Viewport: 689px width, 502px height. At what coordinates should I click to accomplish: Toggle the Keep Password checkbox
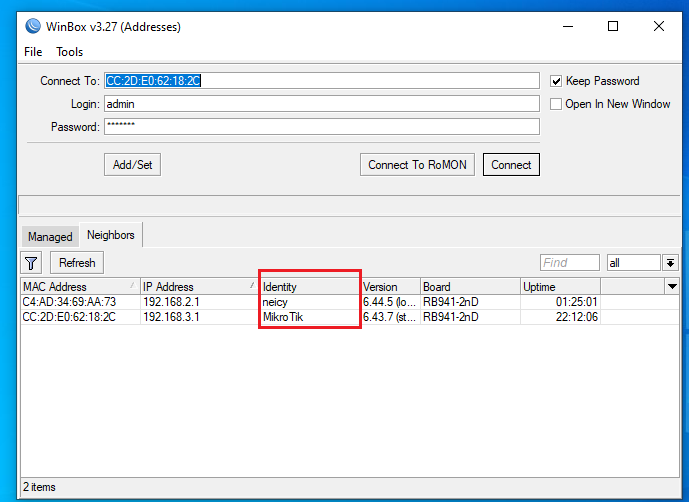coord(556,81)
